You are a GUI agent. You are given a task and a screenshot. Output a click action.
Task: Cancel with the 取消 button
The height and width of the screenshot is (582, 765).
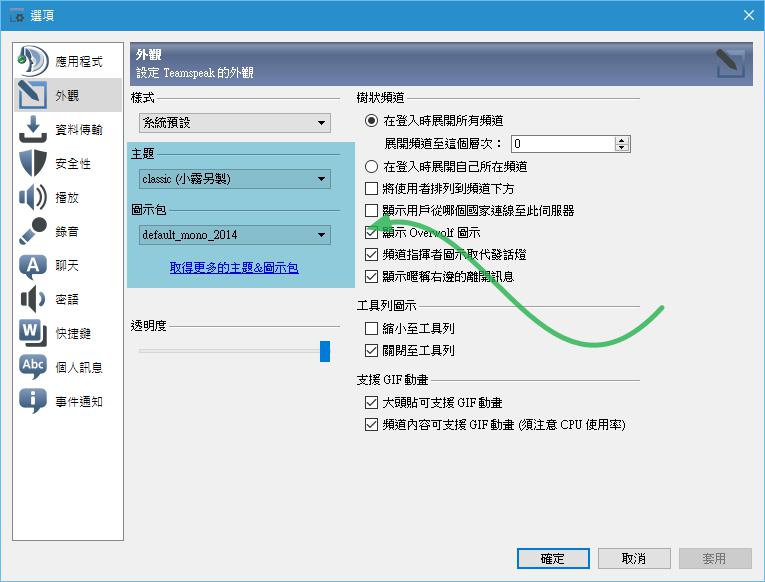pyautogui.click(x=634, y=559)
